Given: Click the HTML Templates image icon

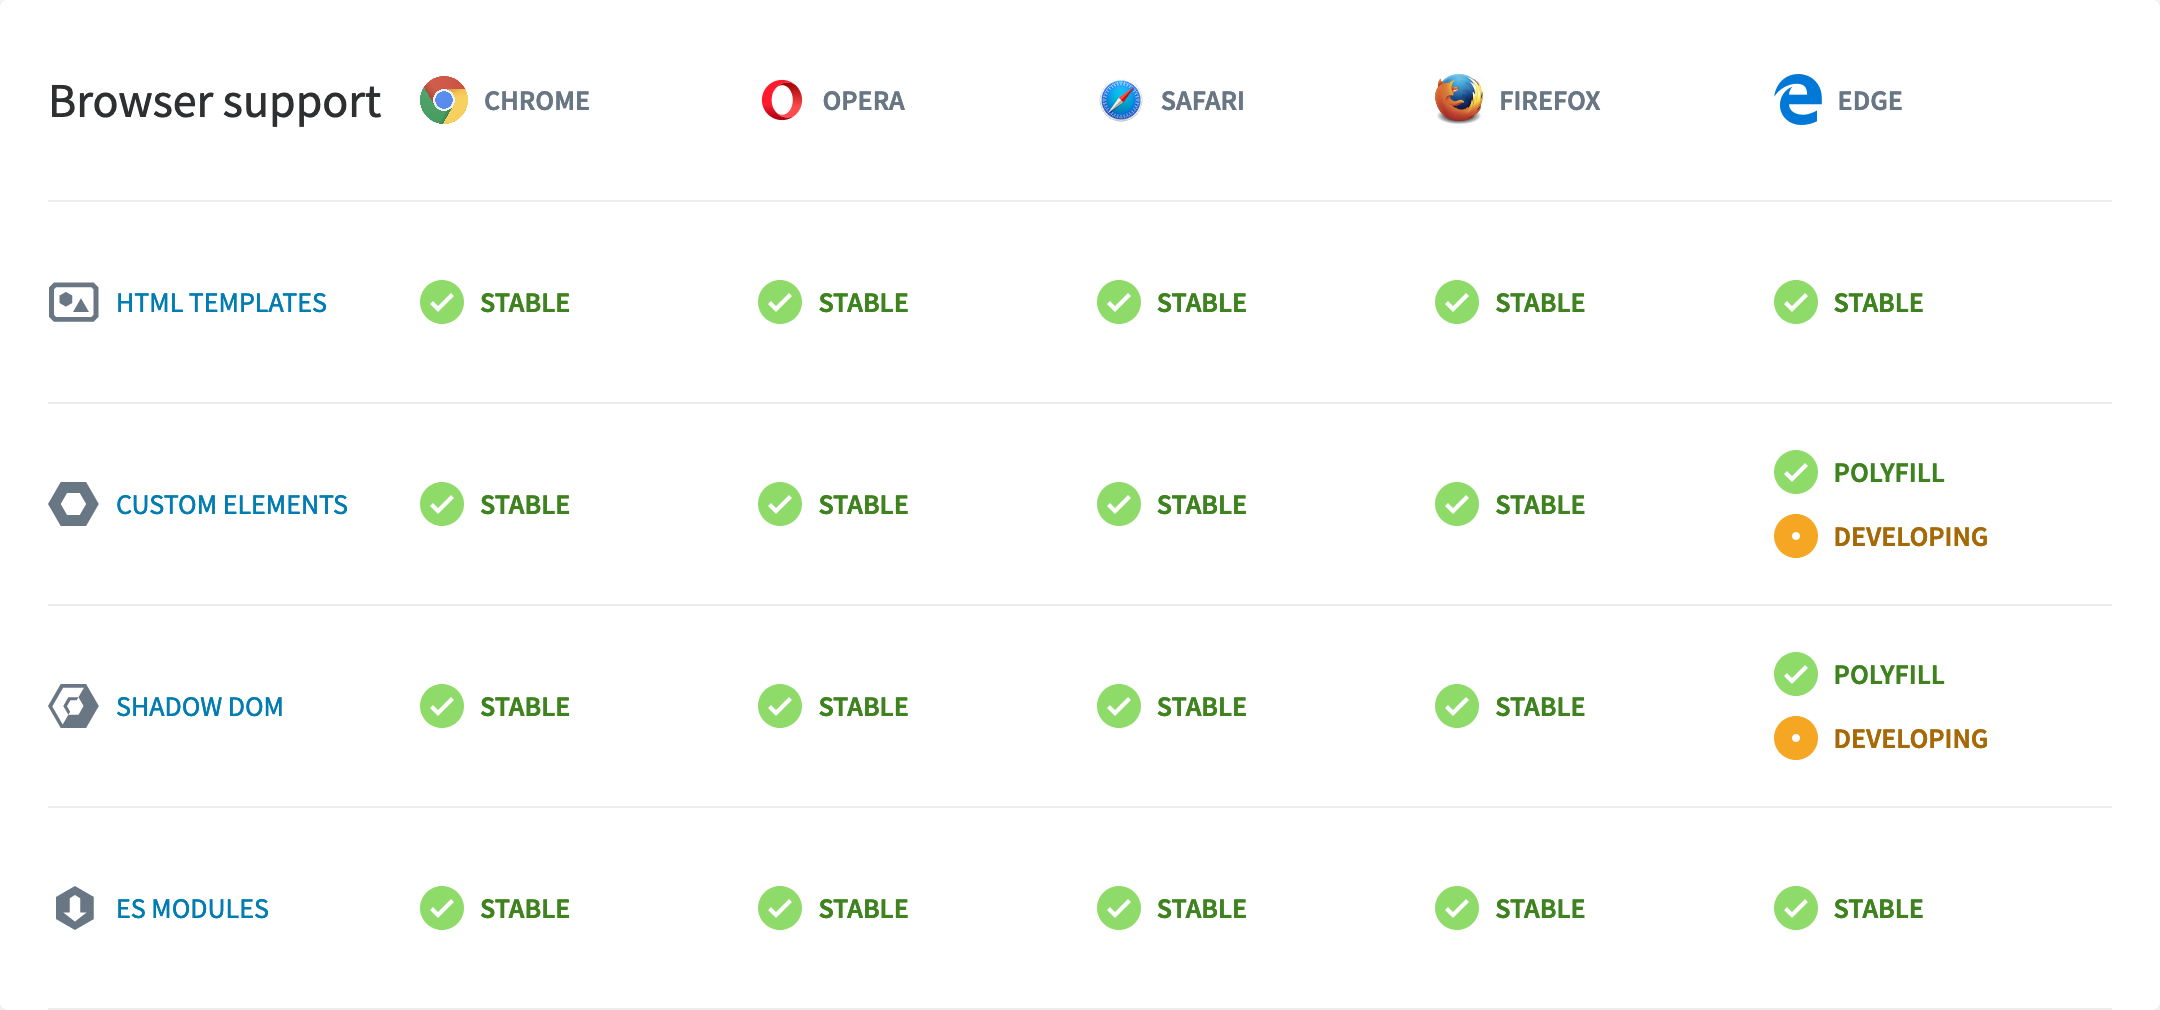Looking at the screenshot, I should click(74, 302).
